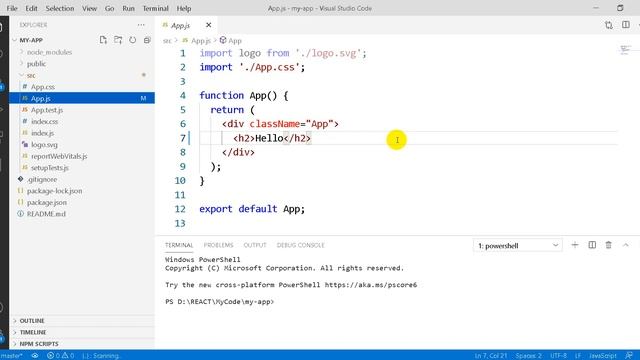The height and width of the screenshot is (360, 640).
Task: Select App.js in the file tree
Action: click(40, 98)
